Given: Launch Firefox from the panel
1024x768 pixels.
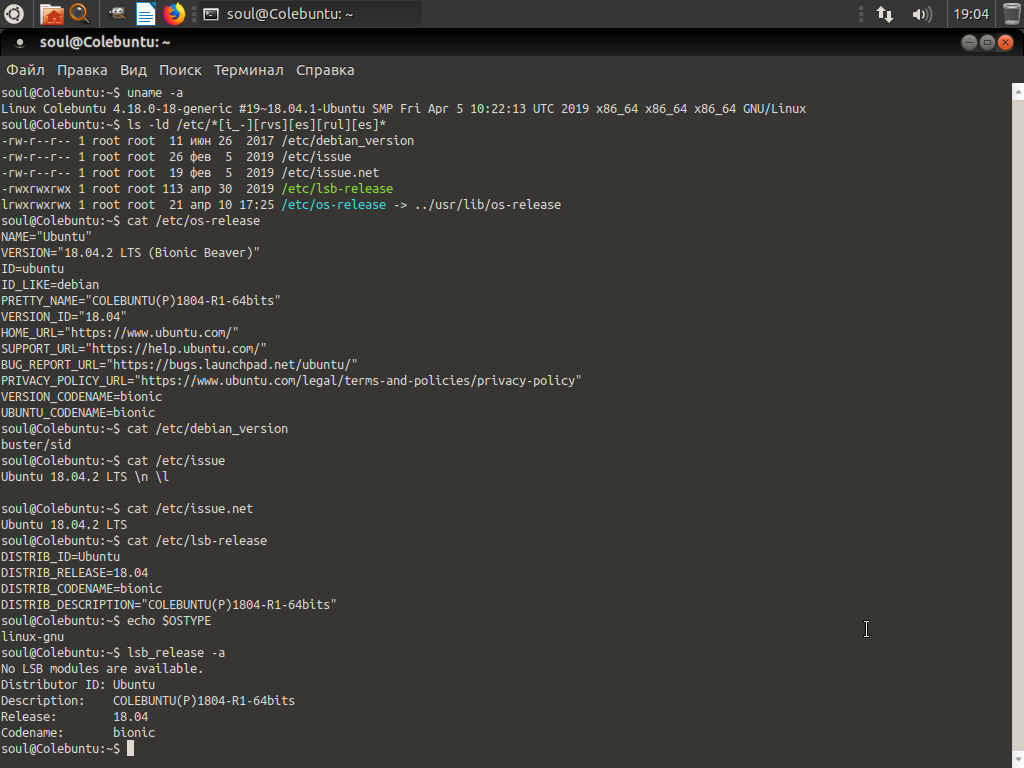Looking at the screenshot, I should [x=174, y=14].
